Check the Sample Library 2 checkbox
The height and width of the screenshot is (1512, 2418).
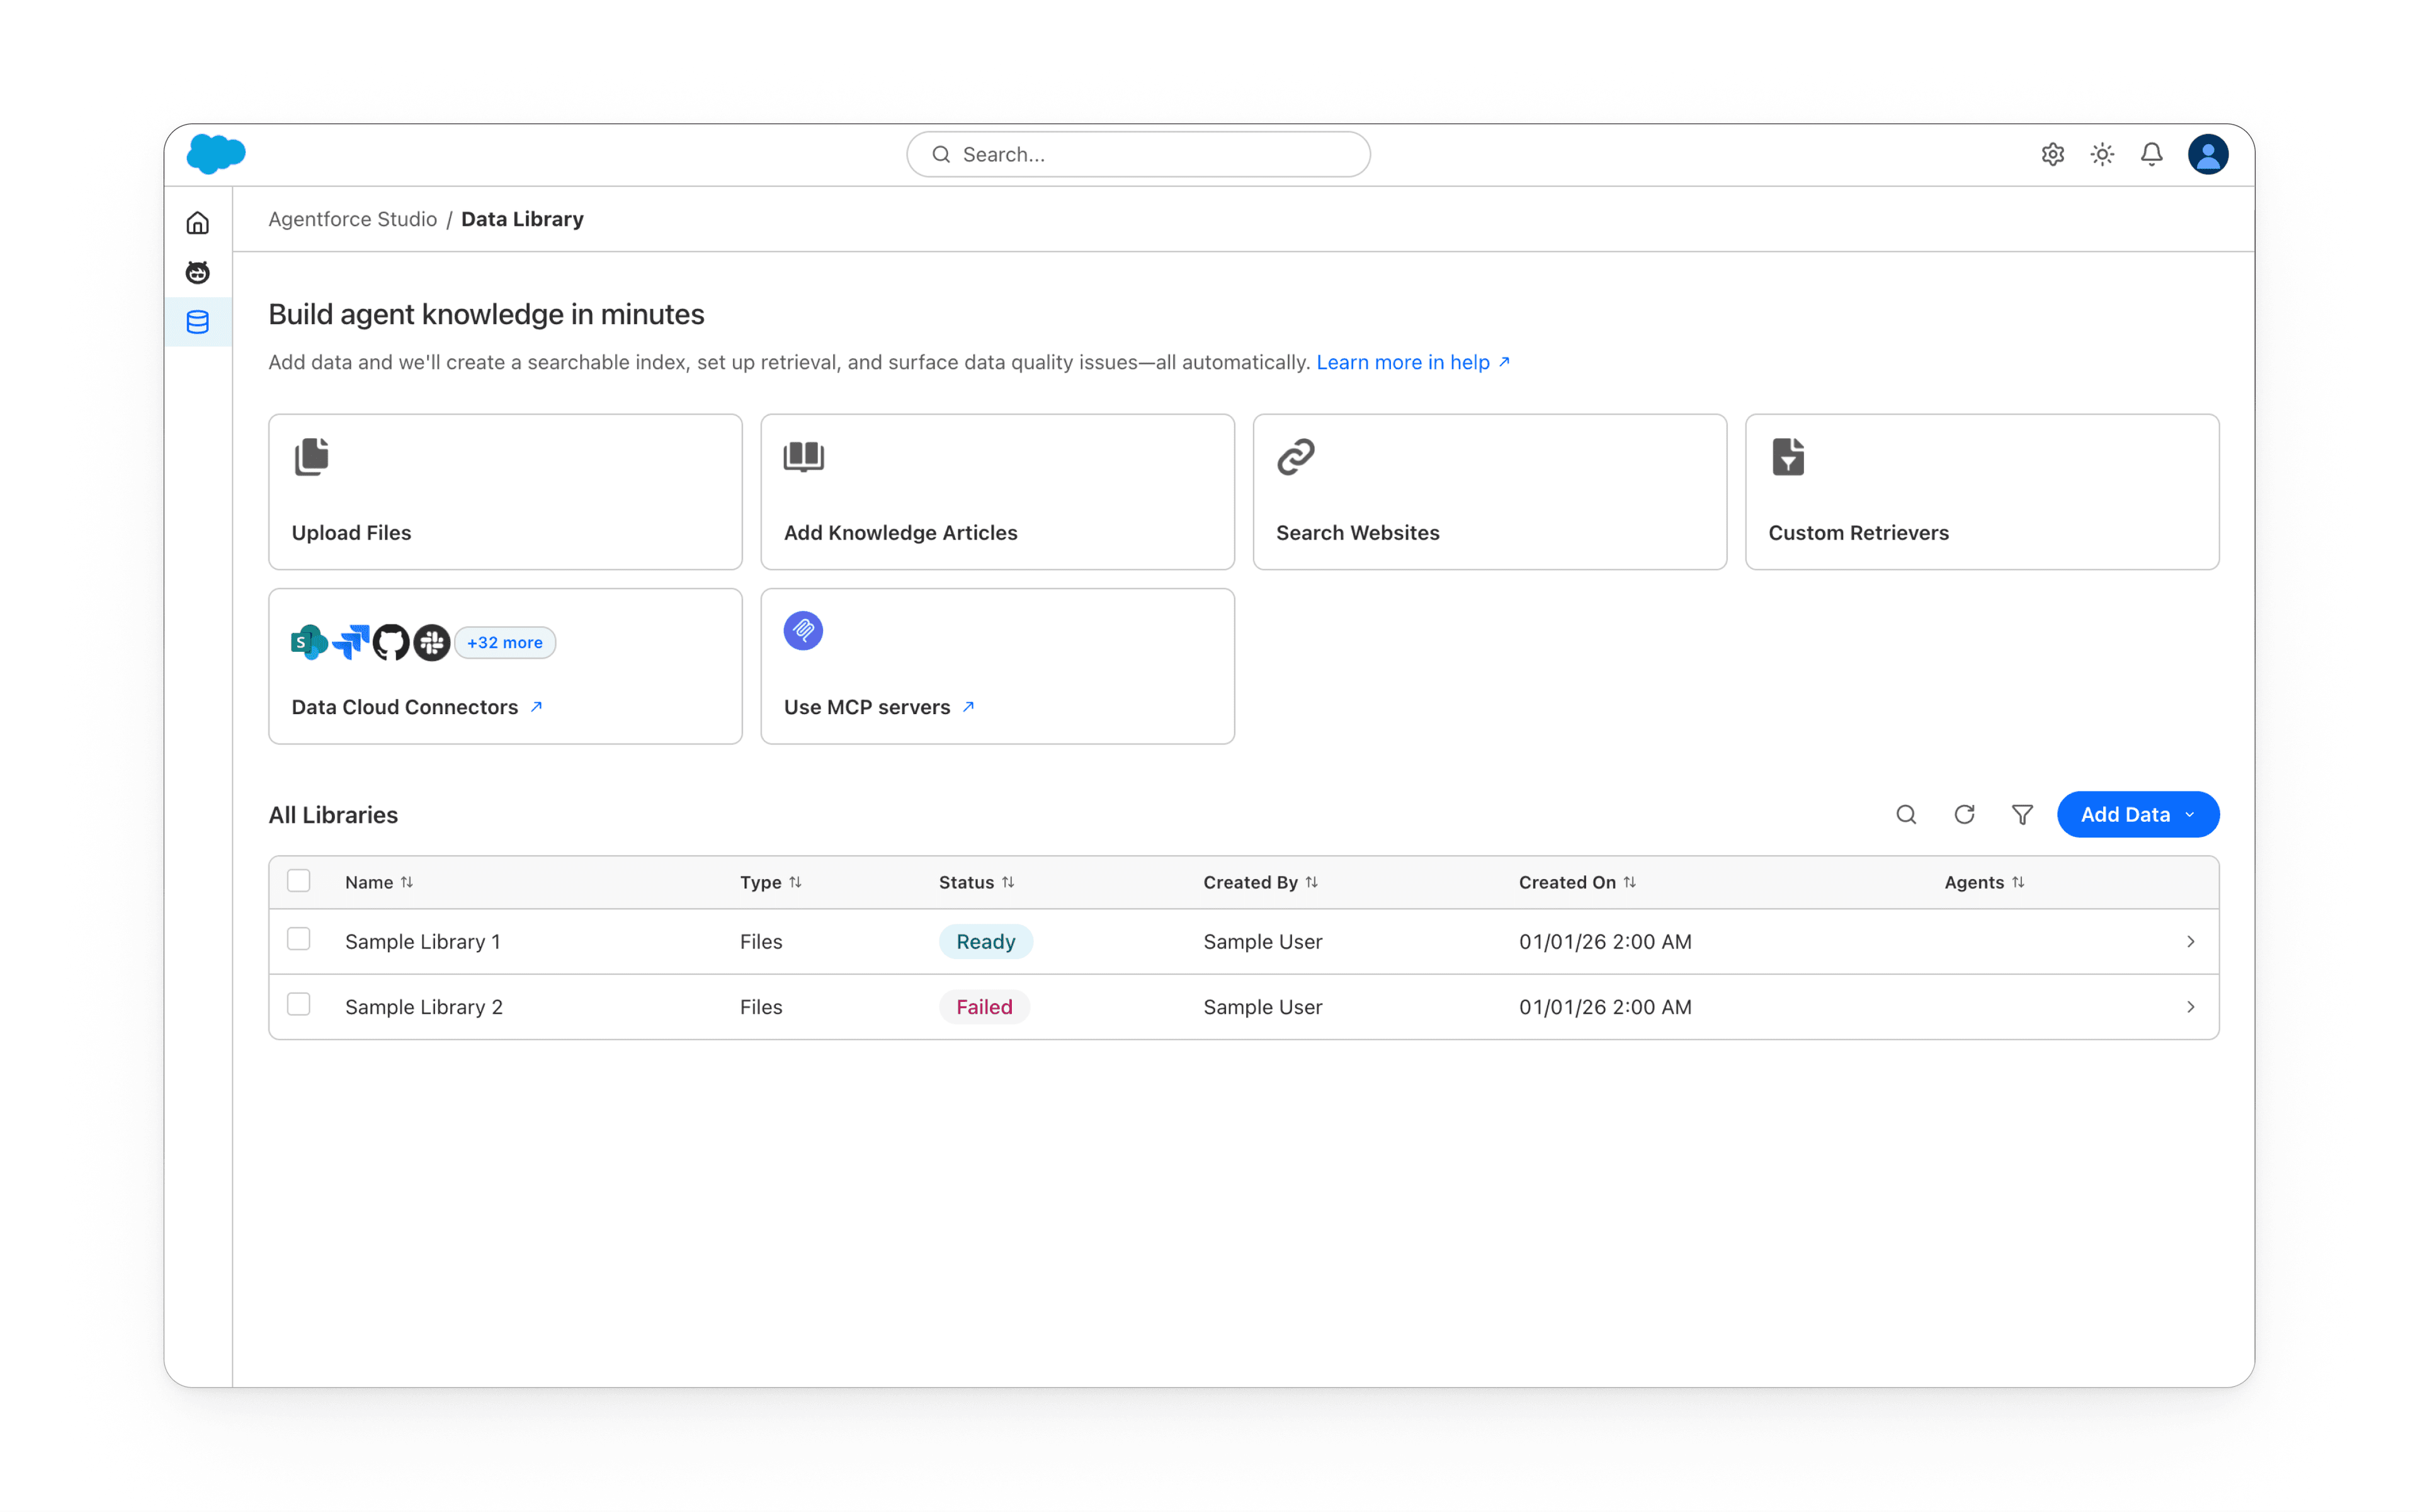tap(298, 1004)
